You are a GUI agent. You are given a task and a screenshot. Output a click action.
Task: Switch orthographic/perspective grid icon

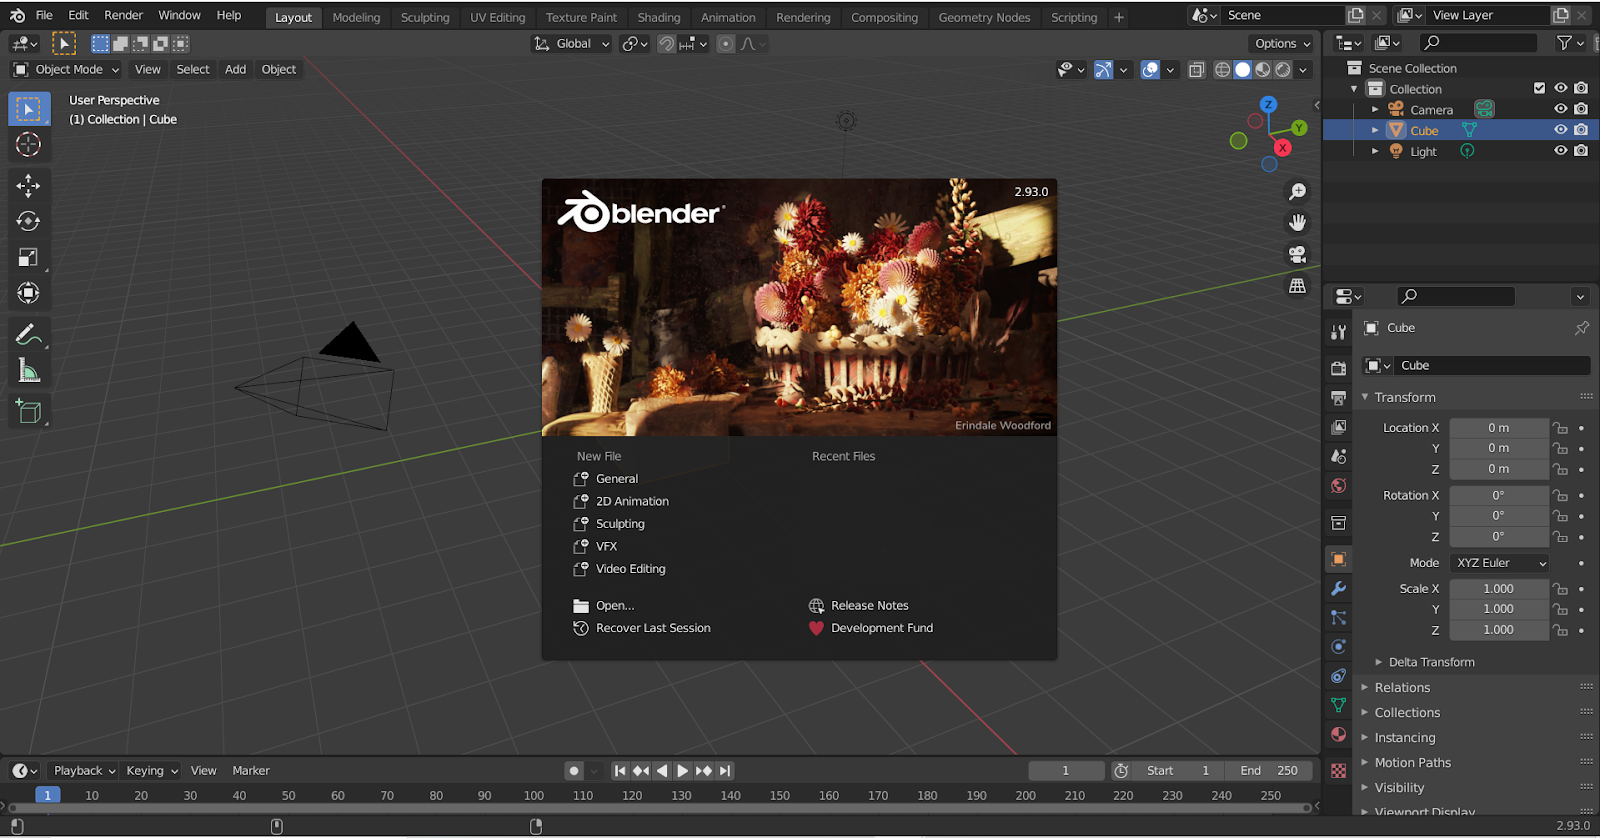click(1297, 286)
